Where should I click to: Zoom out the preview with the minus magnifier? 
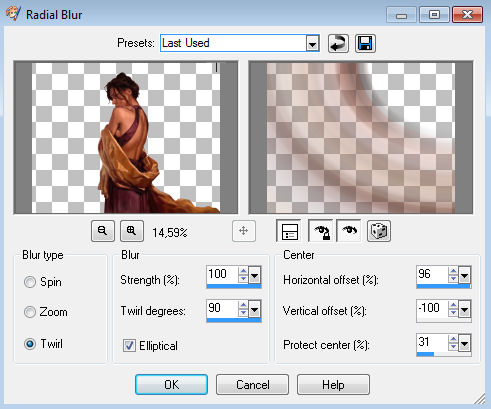pyautogui.click(x=103, y=231)
